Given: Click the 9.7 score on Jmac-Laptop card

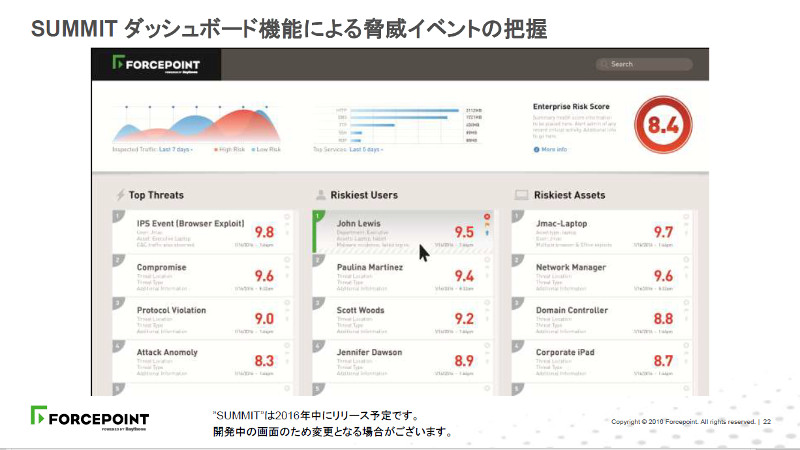Looking at the screenshot, I should (x=663, y=232).
